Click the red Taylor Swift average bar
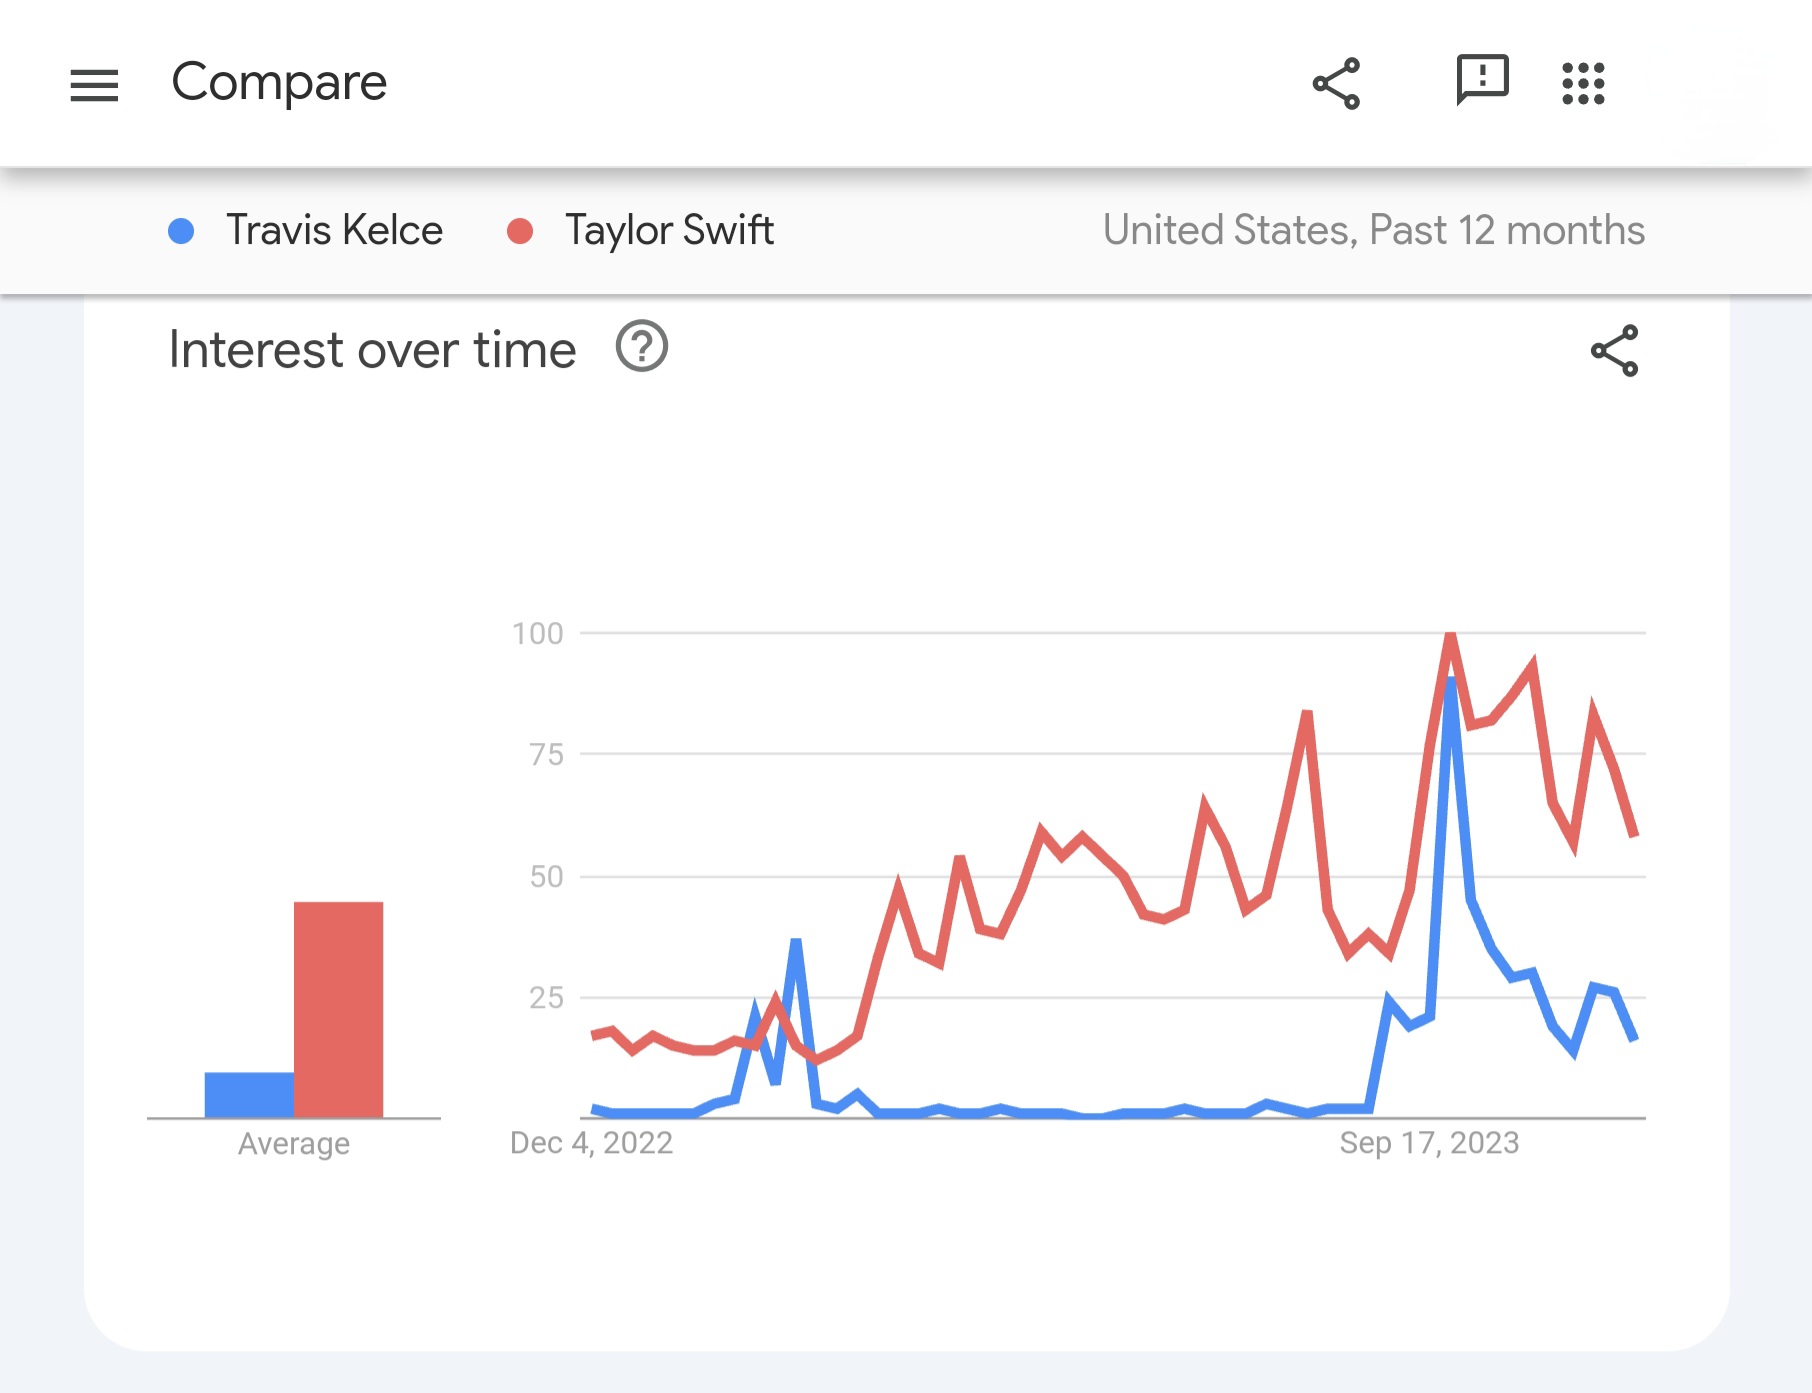This screenshot has height=1393, width=1812. (x=338, y=1008)
